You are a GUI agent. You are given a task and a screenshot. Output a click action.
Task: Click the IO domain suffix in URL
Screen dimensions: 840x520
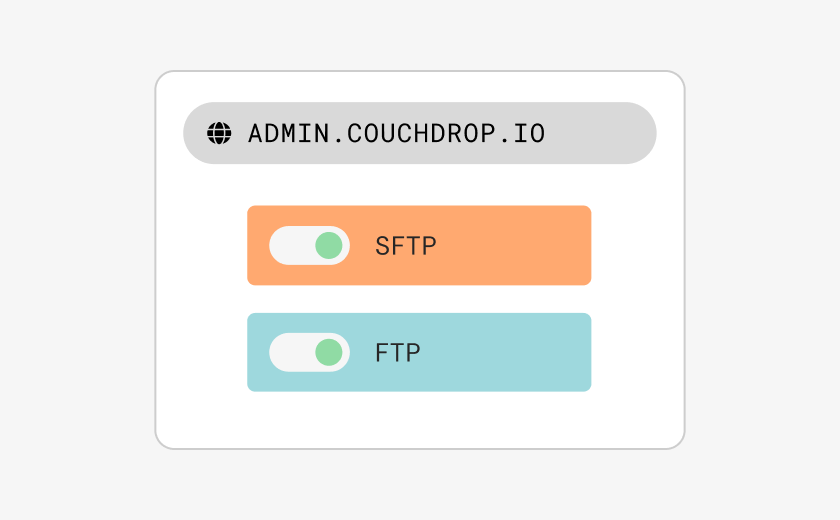pos(531,133)
